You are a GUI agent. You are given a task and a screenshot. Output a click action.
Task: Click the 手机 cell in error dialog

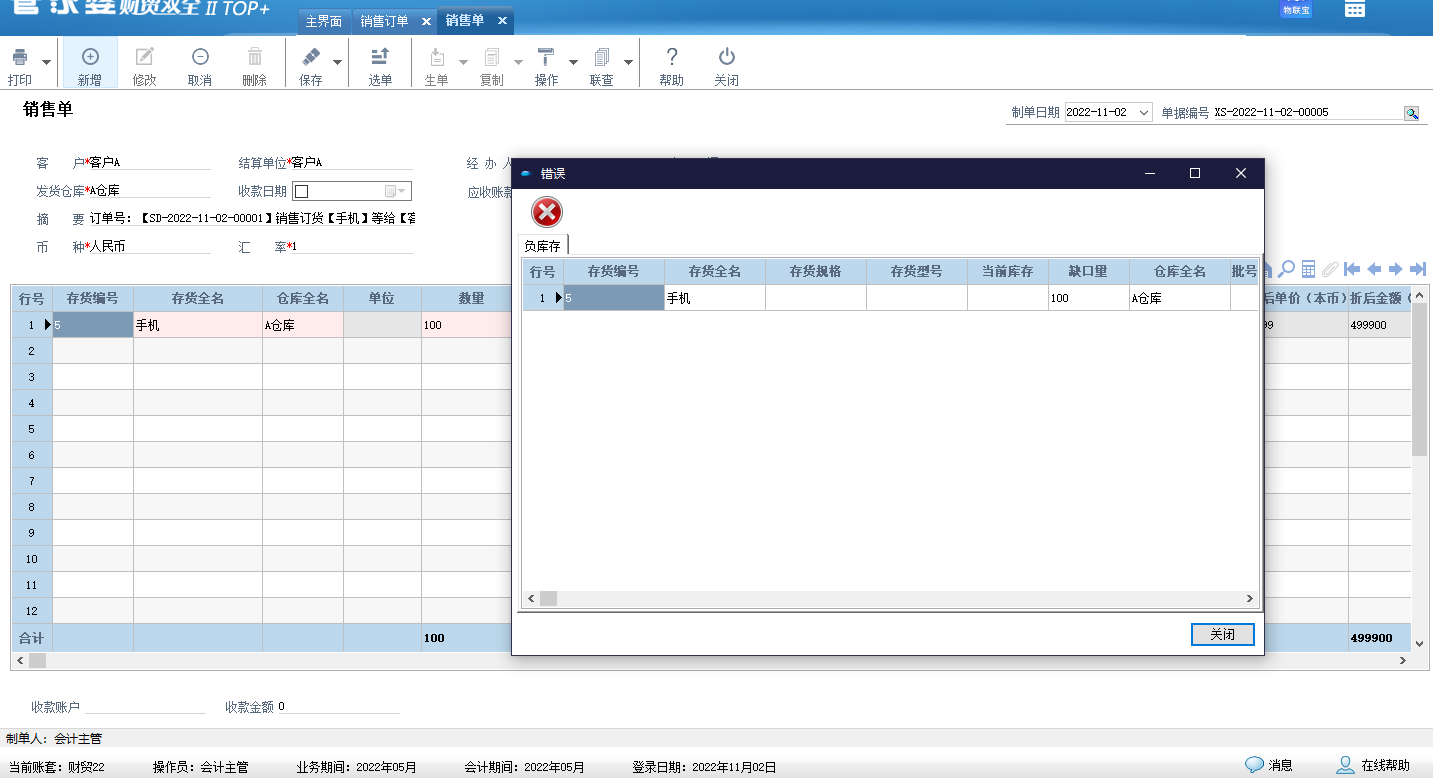[x=715, y=298]
